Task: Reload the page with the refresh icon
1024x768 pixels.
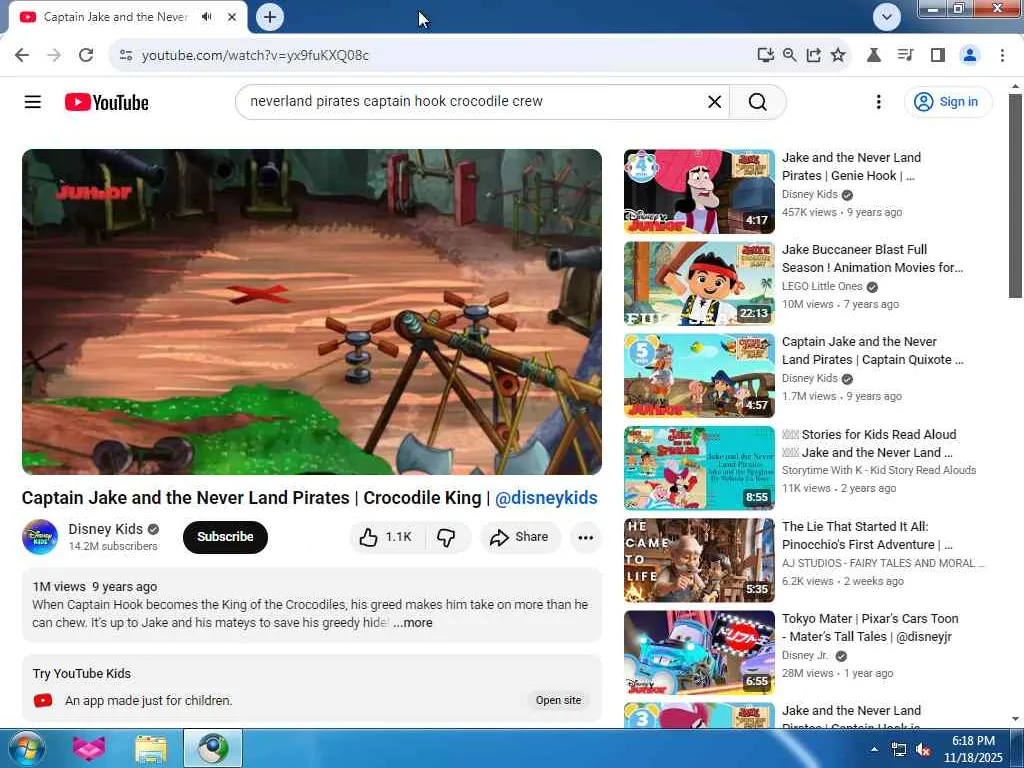Action: click(86, 55)
